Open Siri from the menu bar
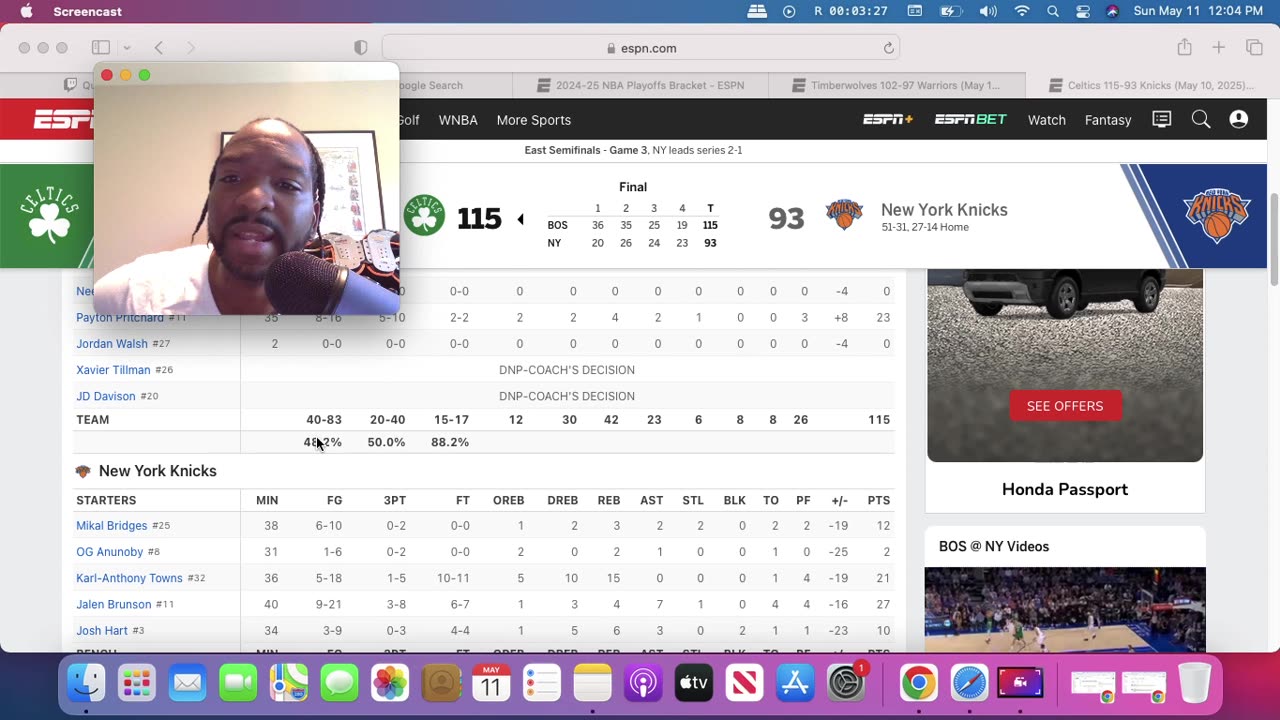This screenshot has height=720, width=1280. tap(1112, 11)
